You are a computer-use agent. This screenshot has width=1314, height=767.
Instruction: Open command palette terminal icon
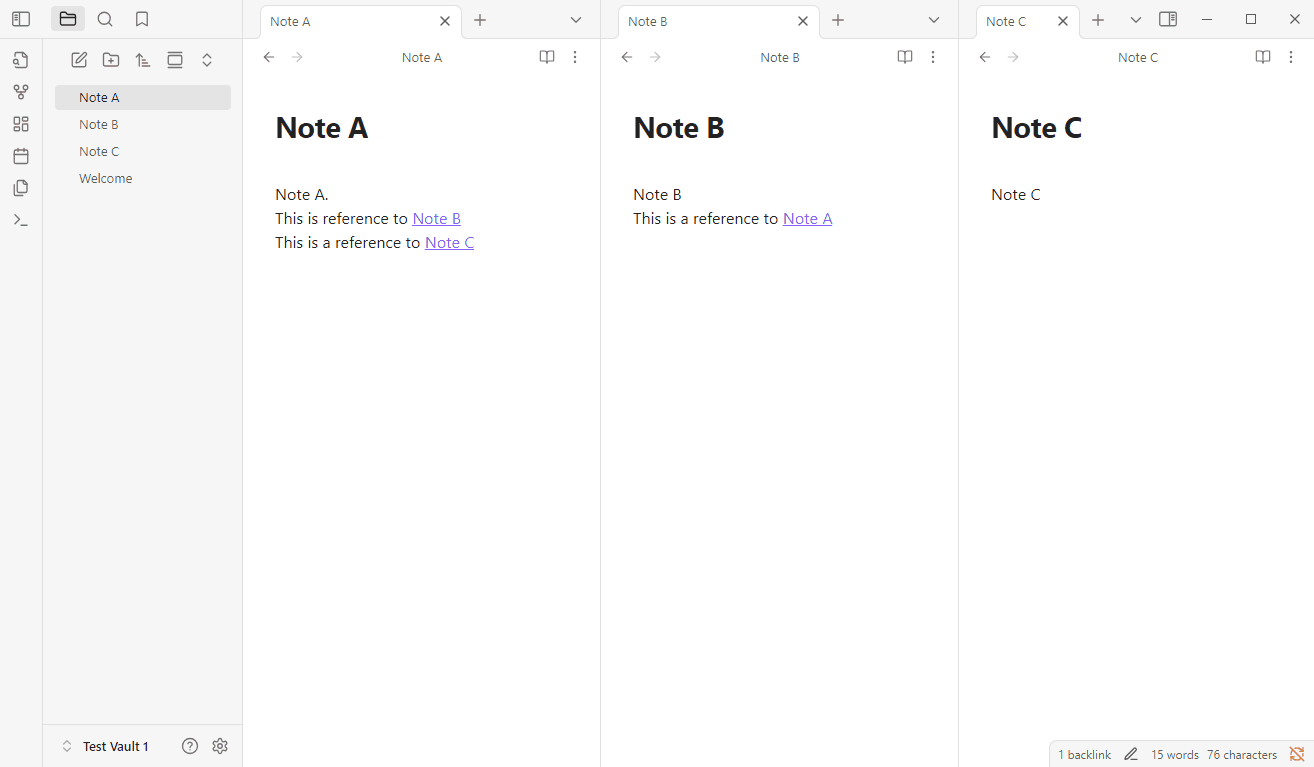[x=21, y=220]
